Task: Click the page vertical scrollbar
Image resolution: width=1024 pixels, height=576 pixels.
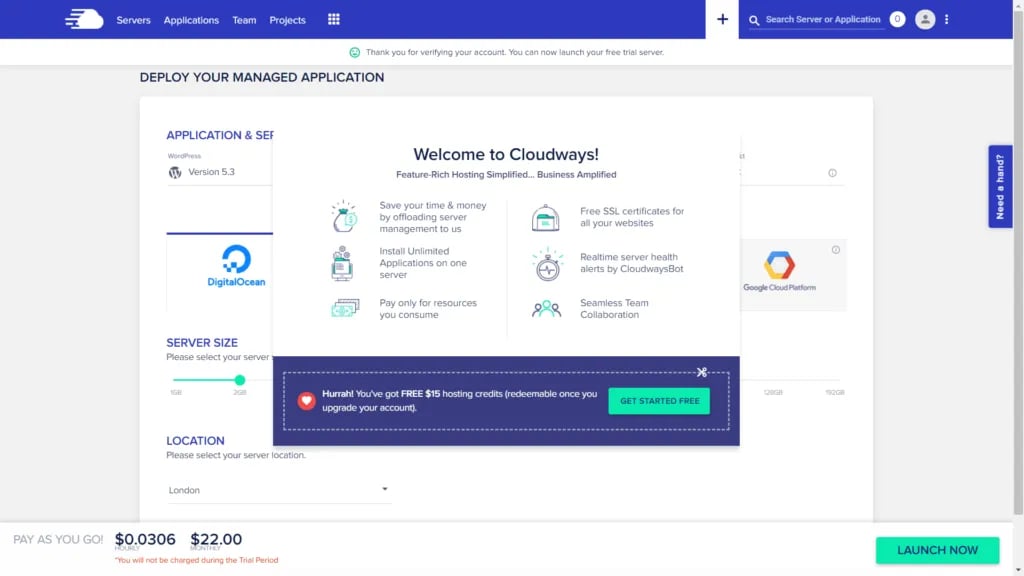Action: tap(1018, 261)
